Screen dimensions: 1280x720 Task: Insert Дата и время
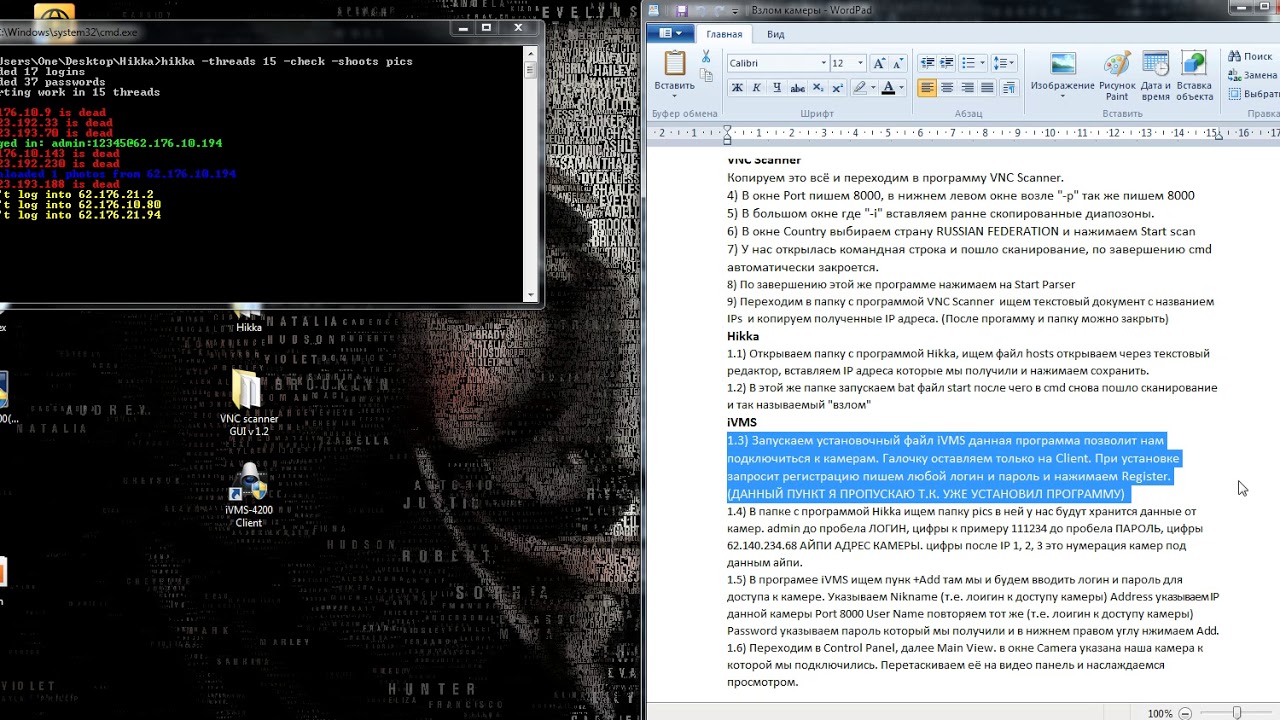coord(1155,76)
